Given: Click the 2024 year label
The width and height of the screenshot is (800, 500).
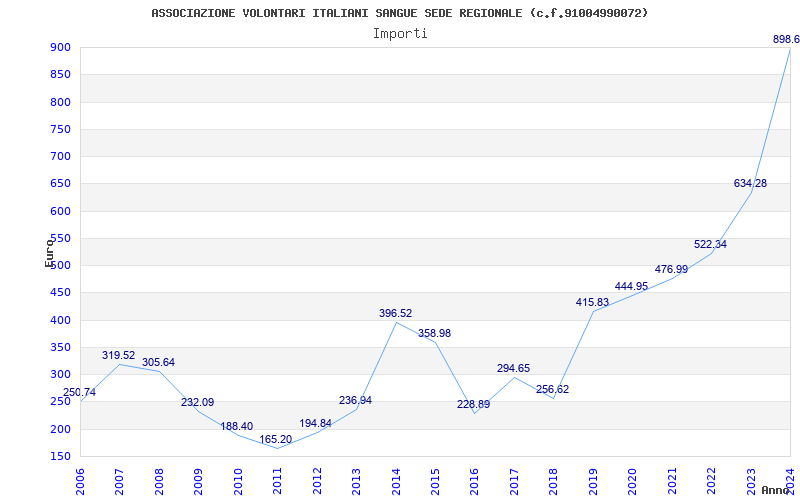Looking at the screenshot, I should (790, 482).
